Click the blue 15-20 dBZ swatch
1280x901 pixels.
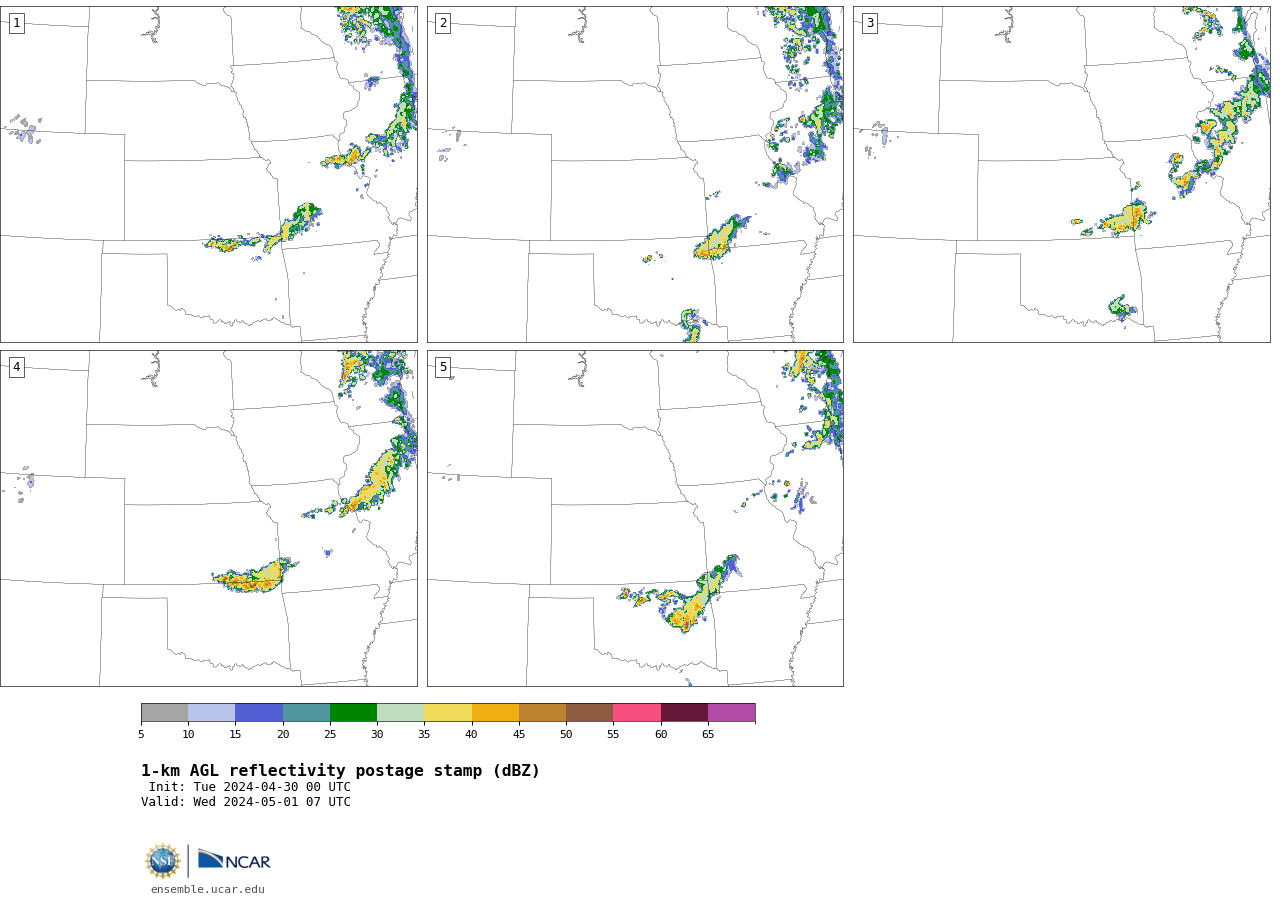[x=259, y=712]
